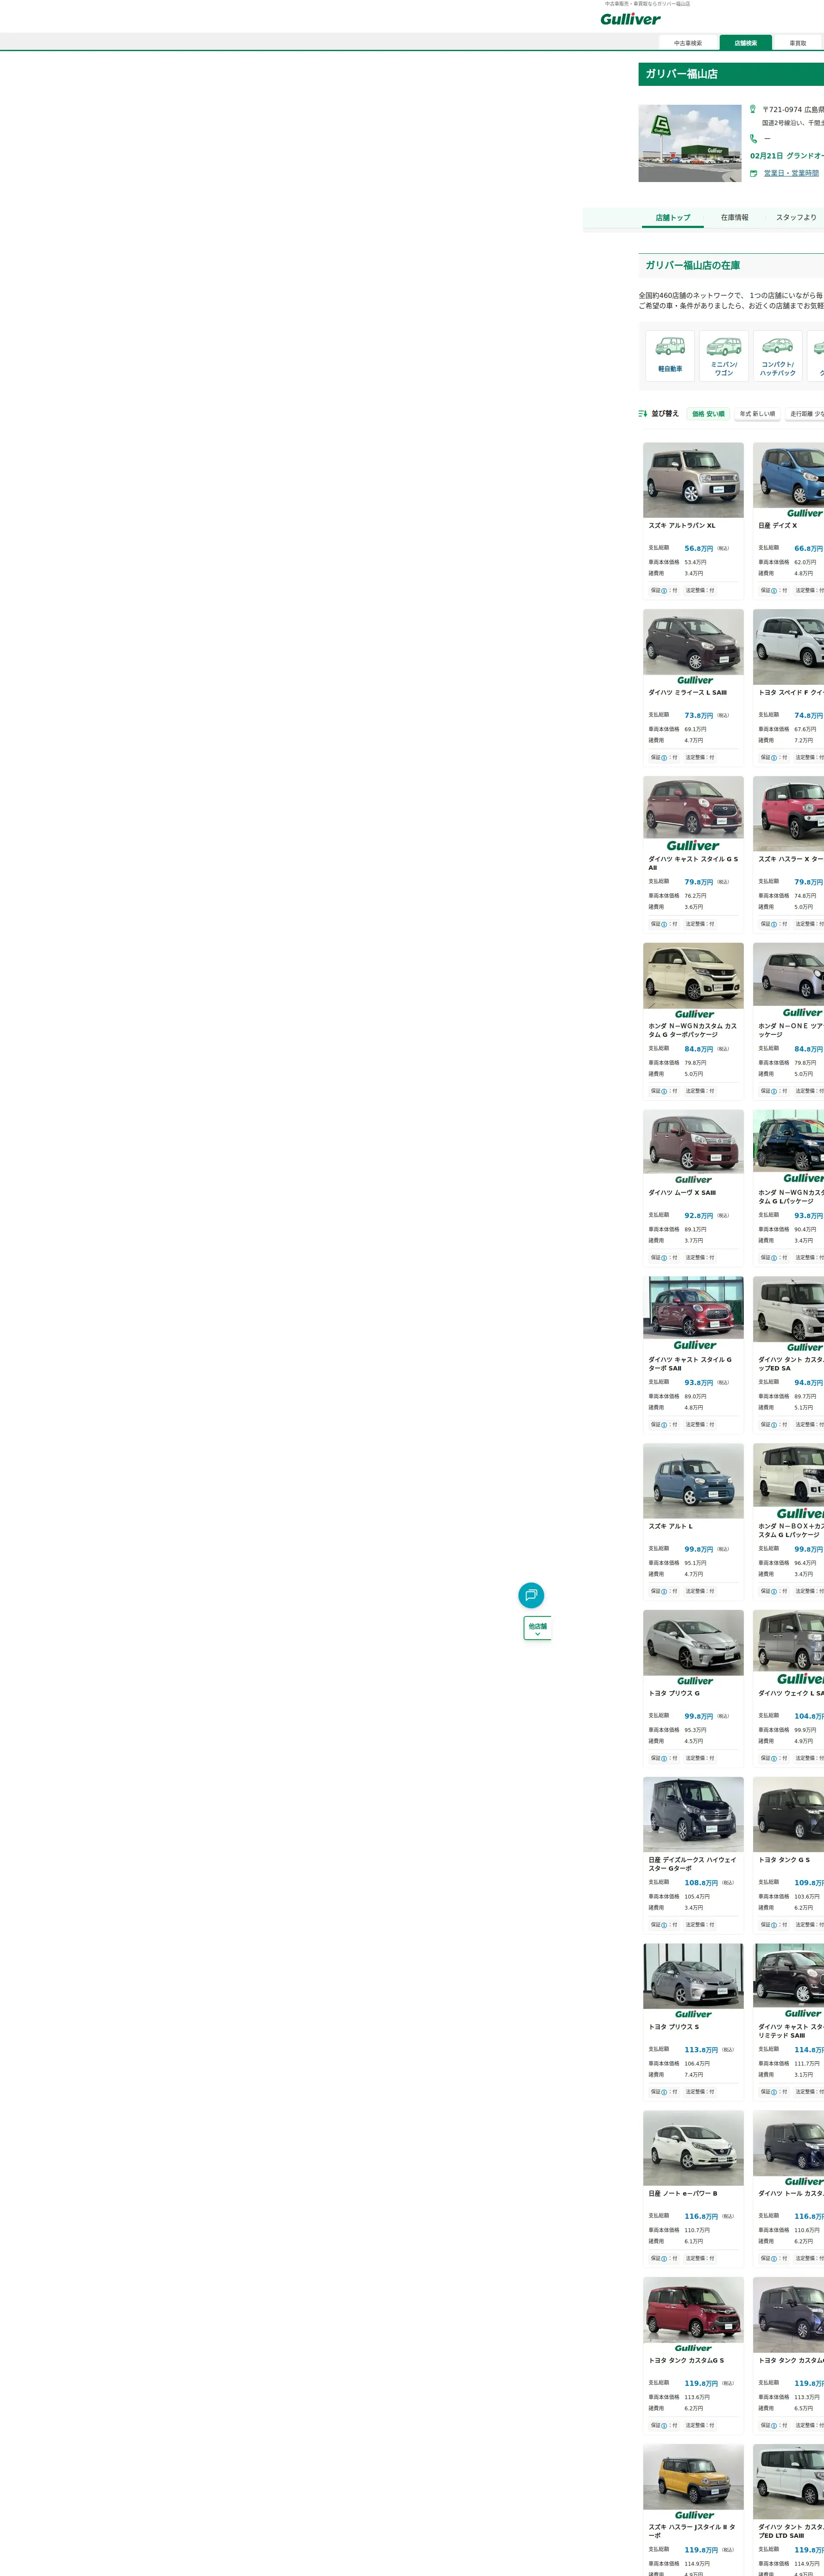824x2576 pixels.
Task: Open 保証 info icon on ミライース L SAIII card
Action: tap(664, 758)
